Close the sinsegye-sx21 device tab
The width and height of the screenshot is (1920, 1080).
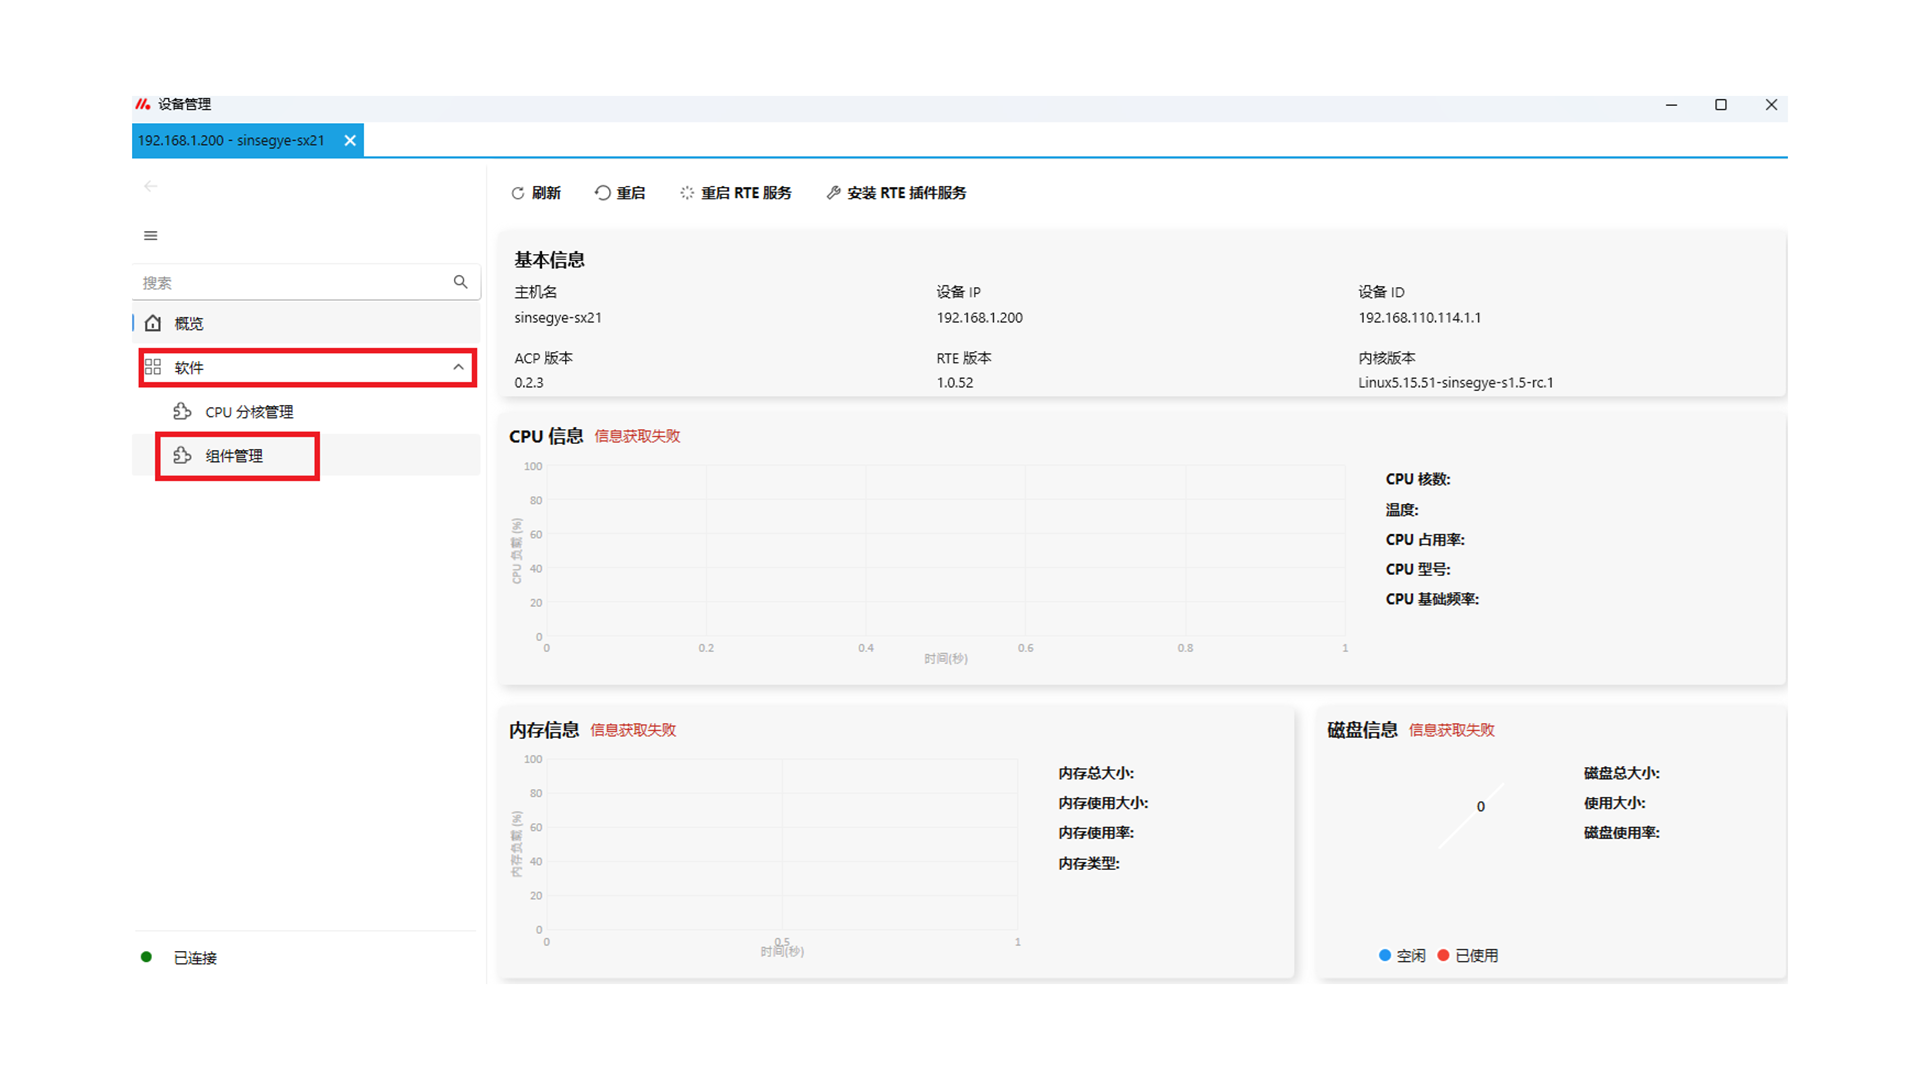(350, 141)
